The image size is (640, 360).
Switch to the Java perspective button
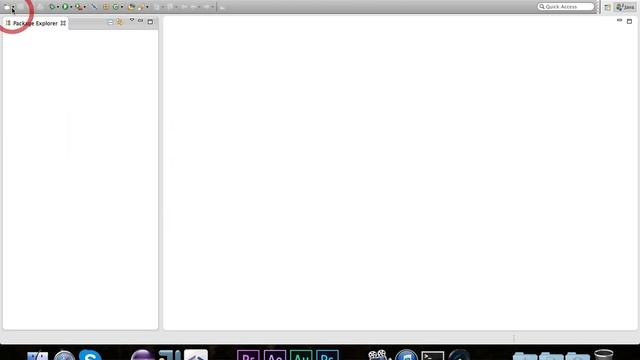[x=626, y=7]
